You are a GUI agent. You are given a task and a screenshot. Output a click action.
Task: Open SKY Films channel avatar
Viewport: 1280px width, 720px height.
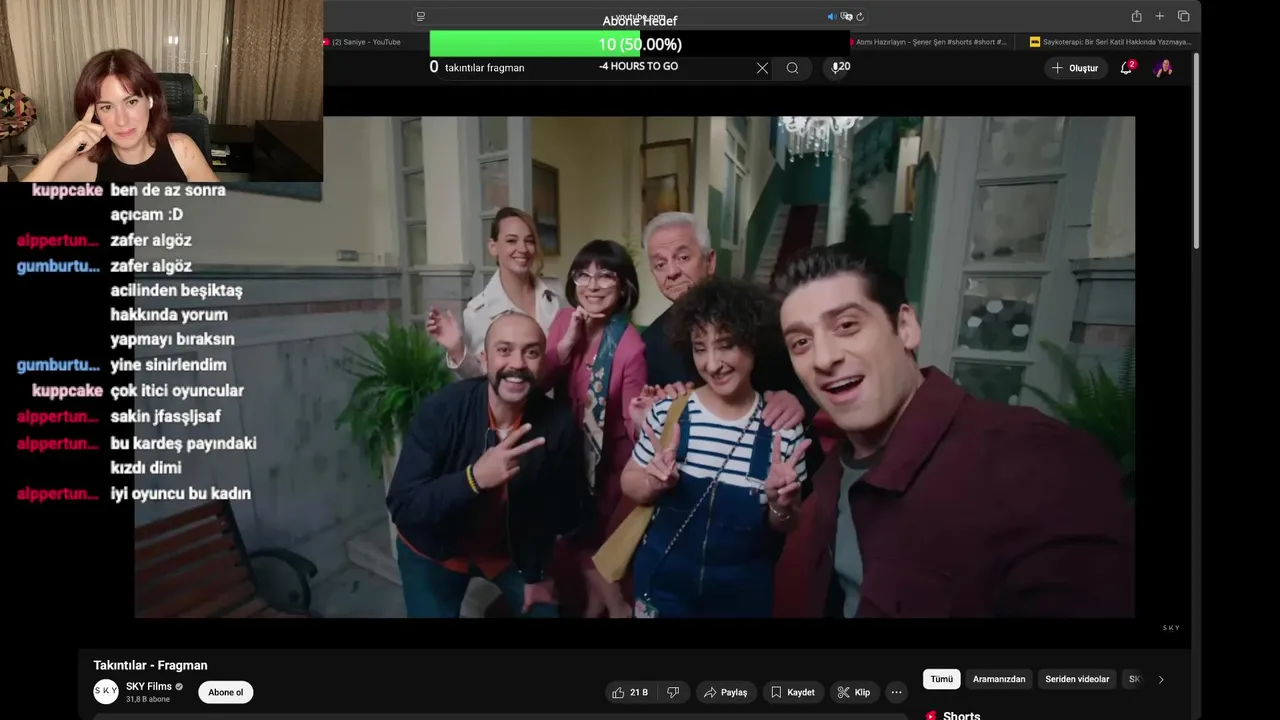pos(106,691)
